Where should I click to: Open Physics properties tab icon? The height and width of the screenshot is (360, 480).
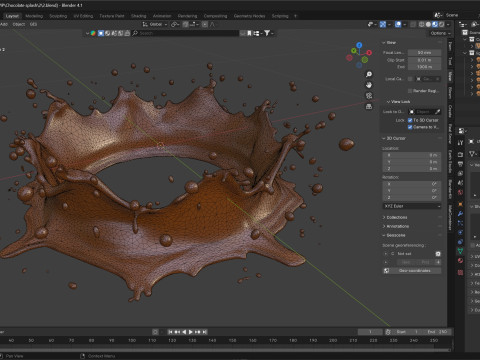pyautogui.click(x=460, y=232)
